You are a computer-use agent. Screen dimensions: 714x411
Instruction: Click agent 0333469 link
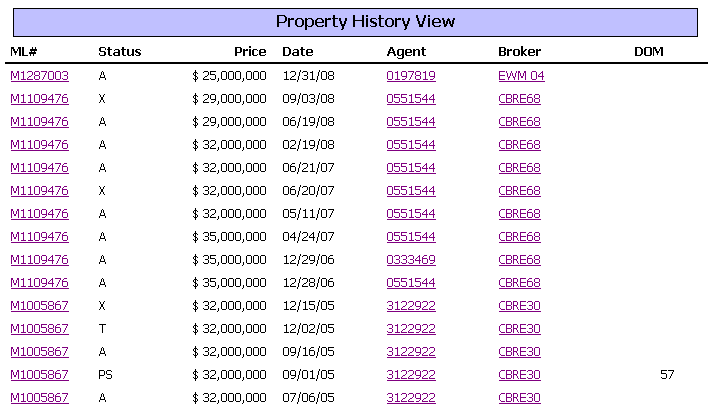coord(411,259)
